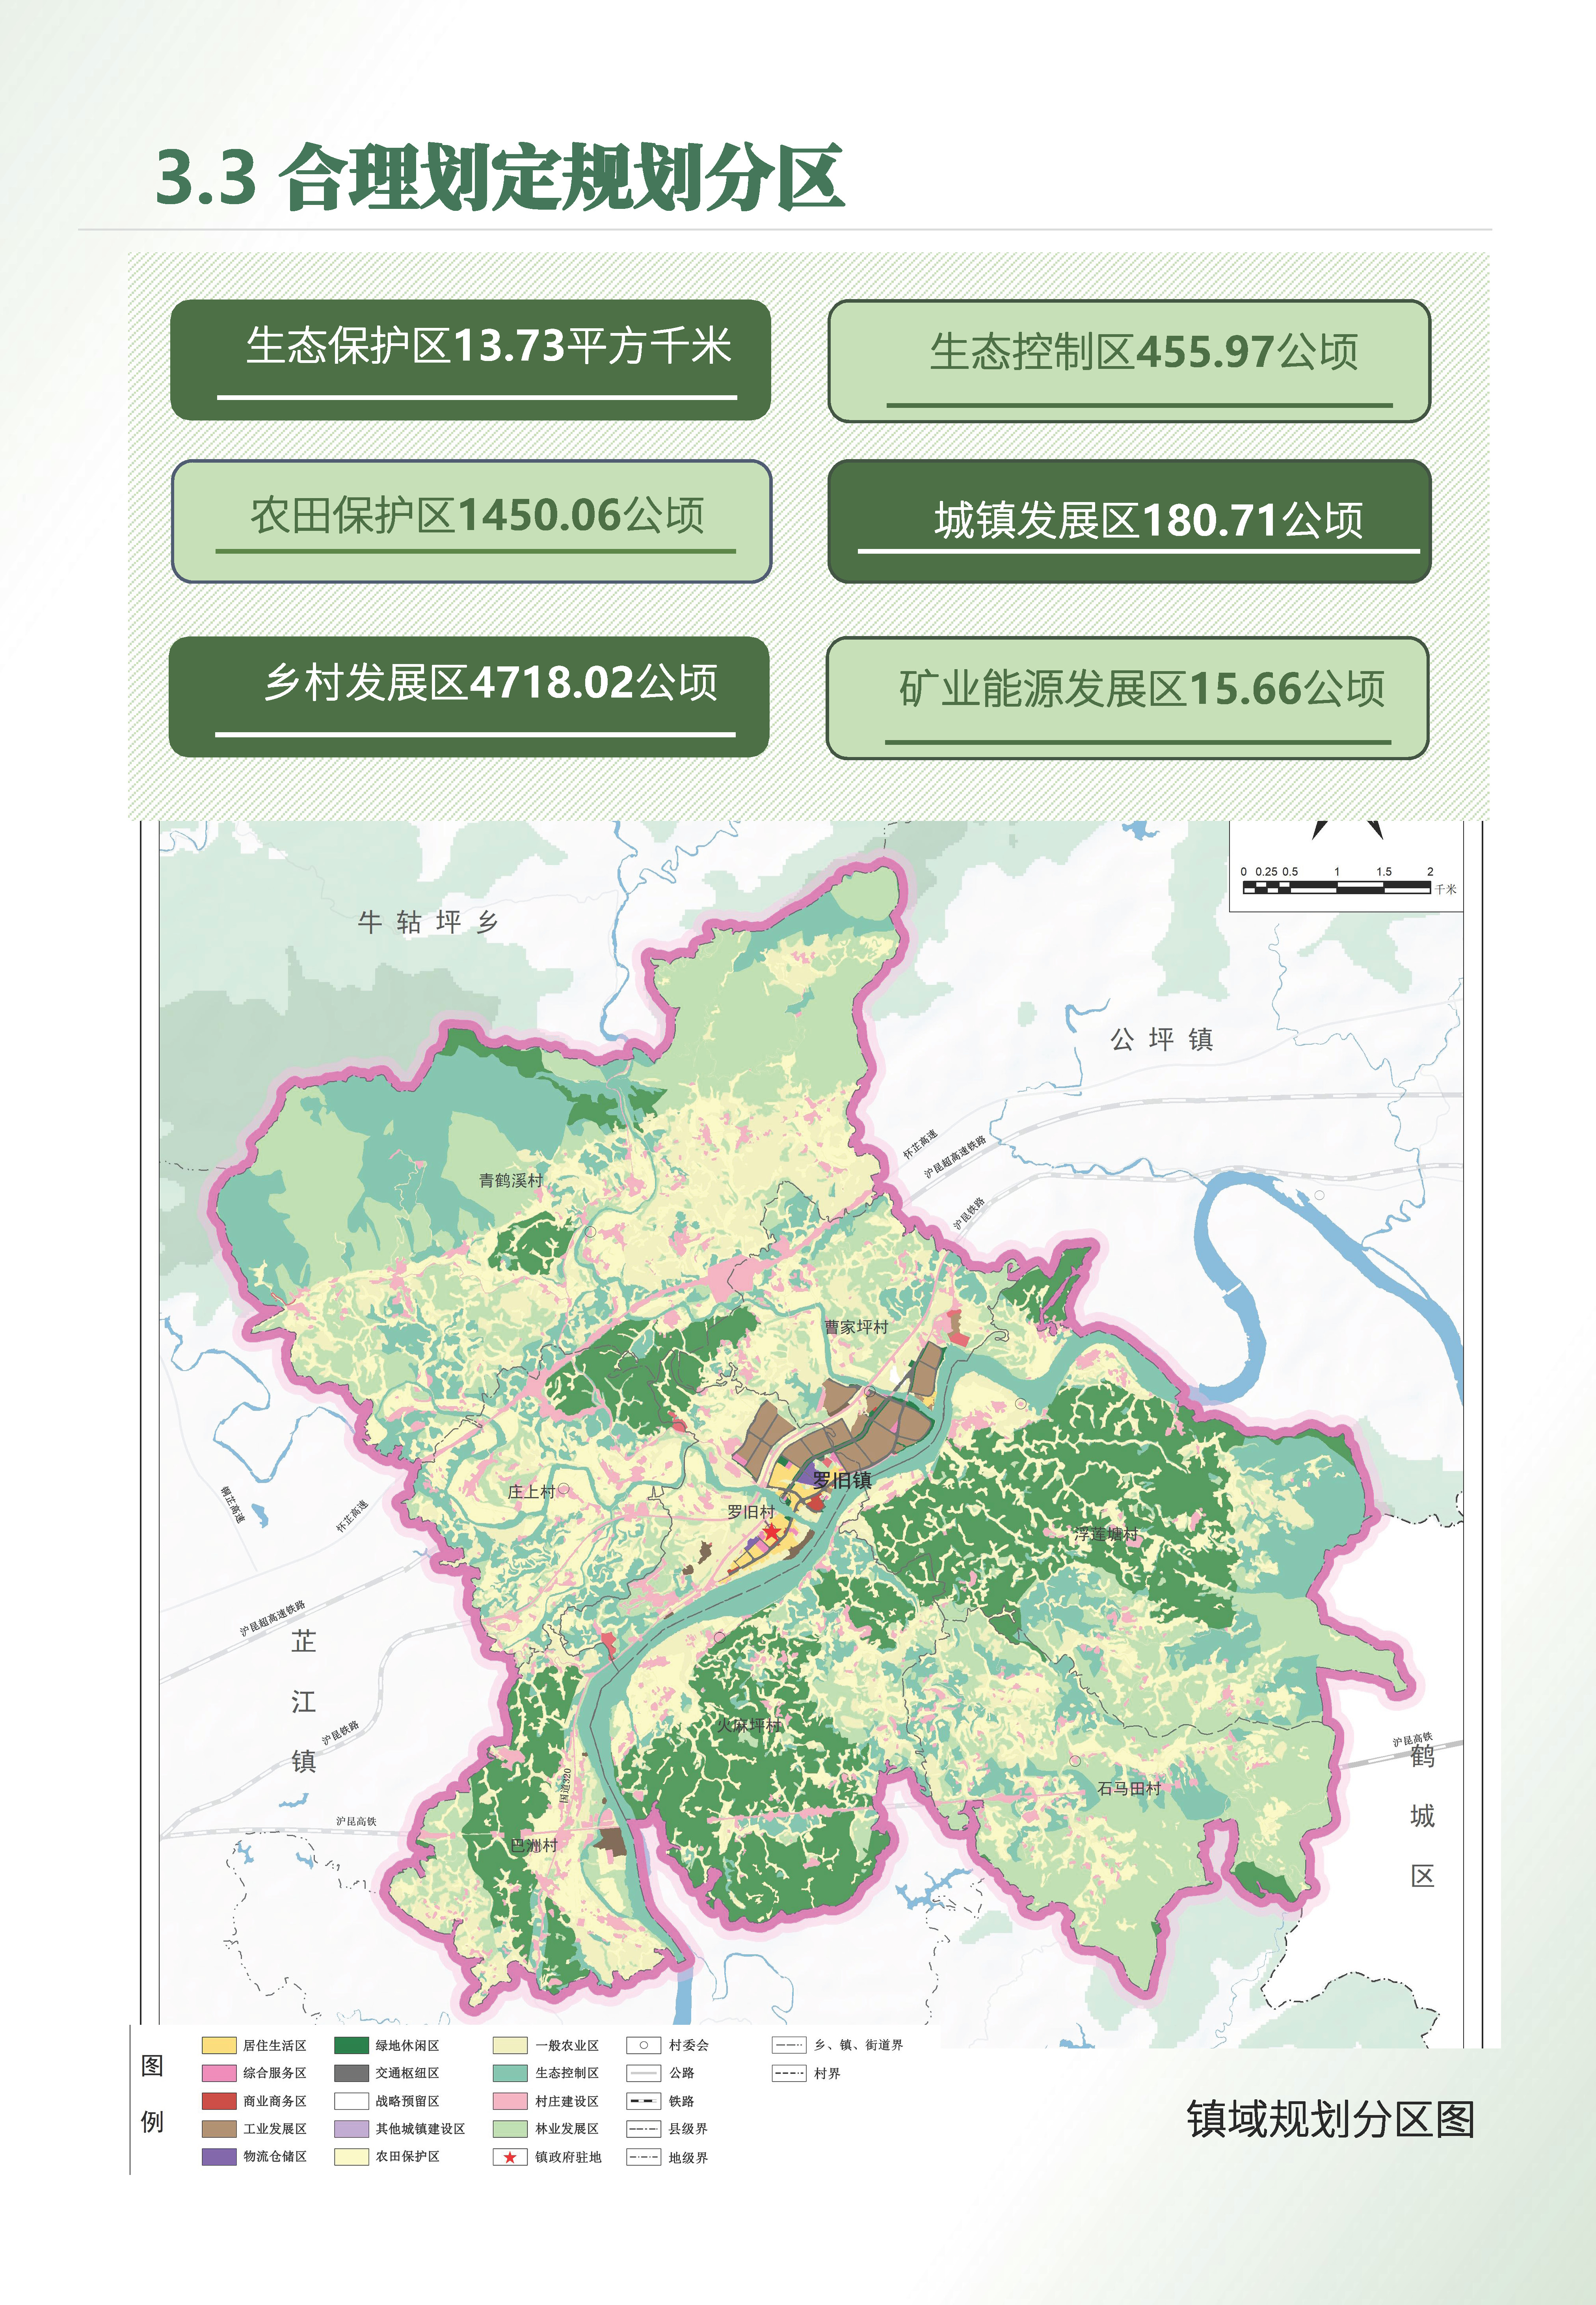Click the 巴洲村 village label

click(534, 1845)
